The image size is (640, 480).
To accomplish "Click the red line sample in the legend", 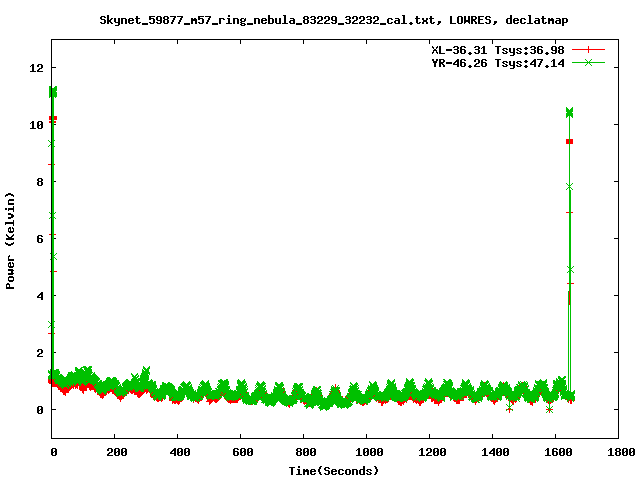I will coord(588,50).
